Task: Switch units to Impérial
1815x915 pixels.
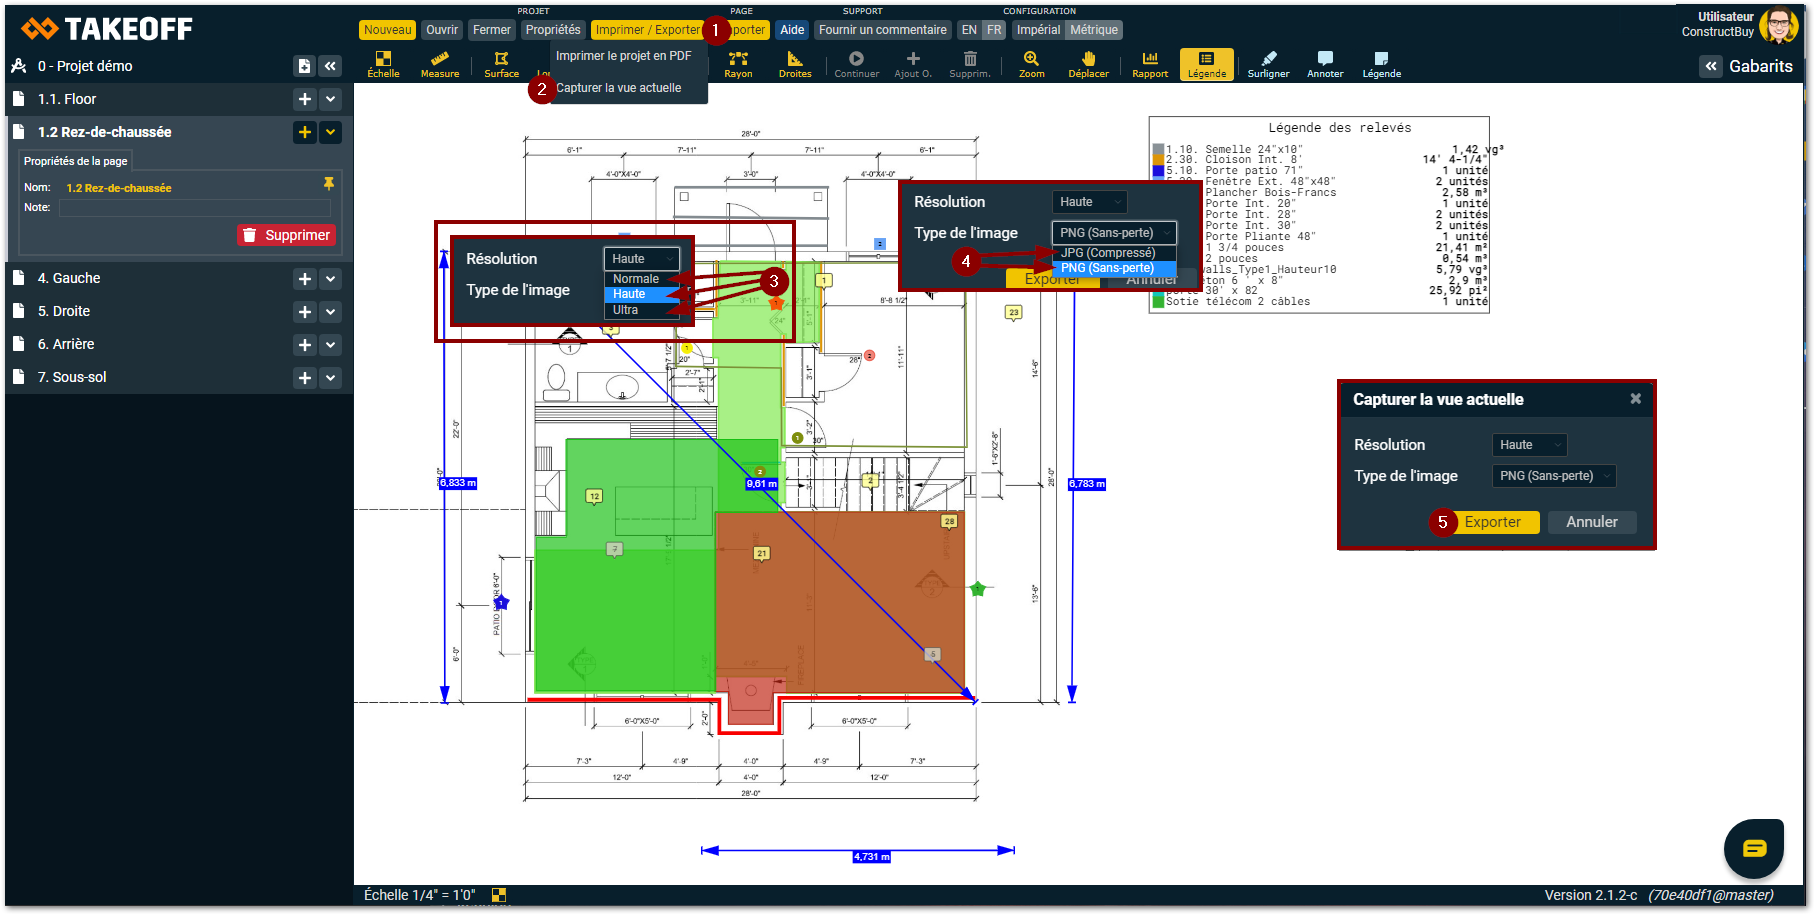Action: pyautogui.click(x=1038, y=30)
